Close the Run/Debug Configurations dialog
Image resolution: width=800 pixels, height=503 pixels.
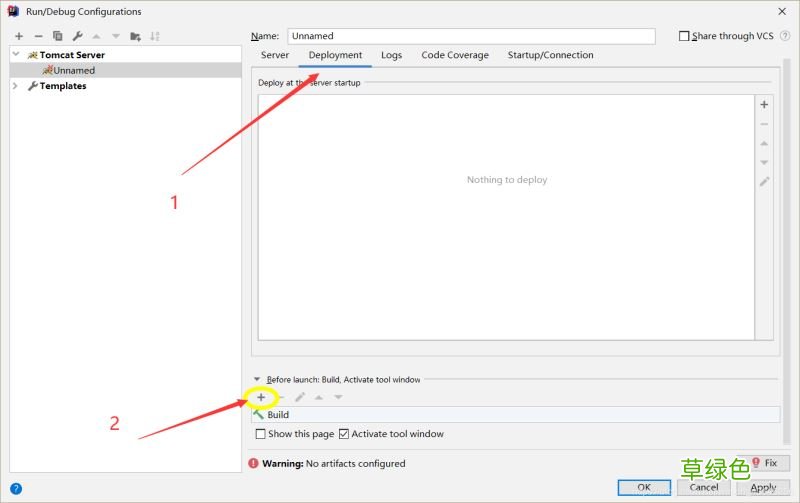[x=782, y=11]
